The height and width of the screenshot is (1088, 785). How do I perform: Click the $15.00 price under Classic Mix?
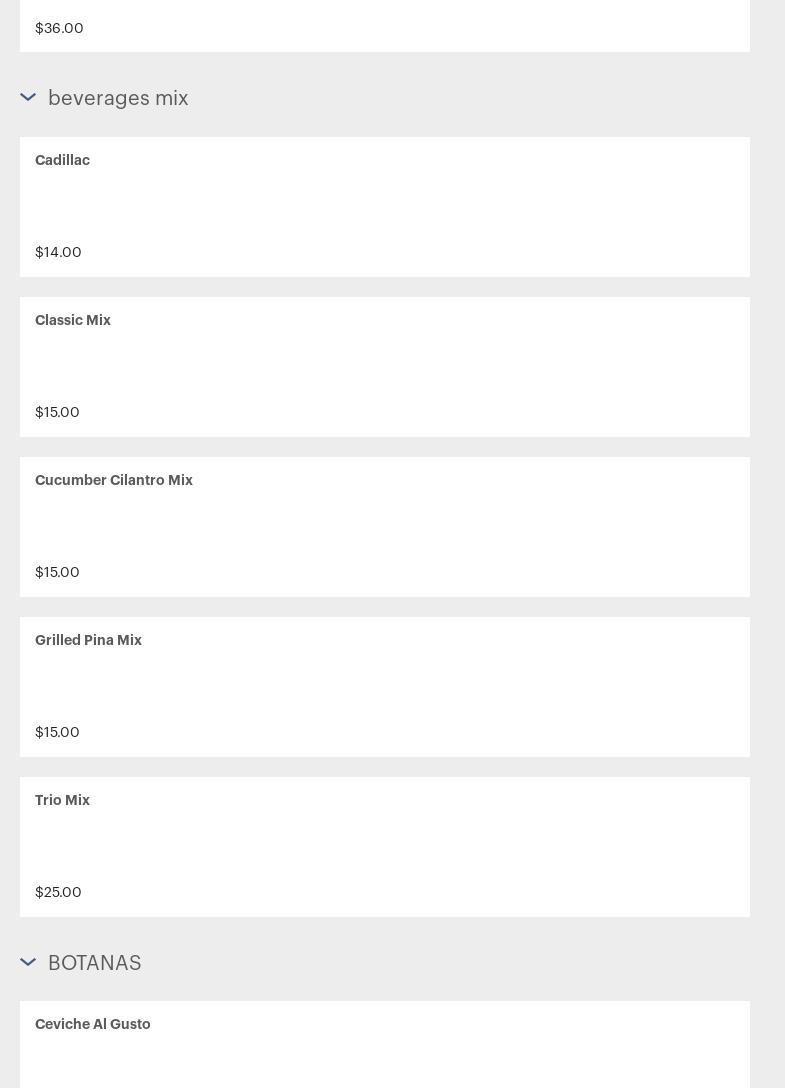coord(57,412)
